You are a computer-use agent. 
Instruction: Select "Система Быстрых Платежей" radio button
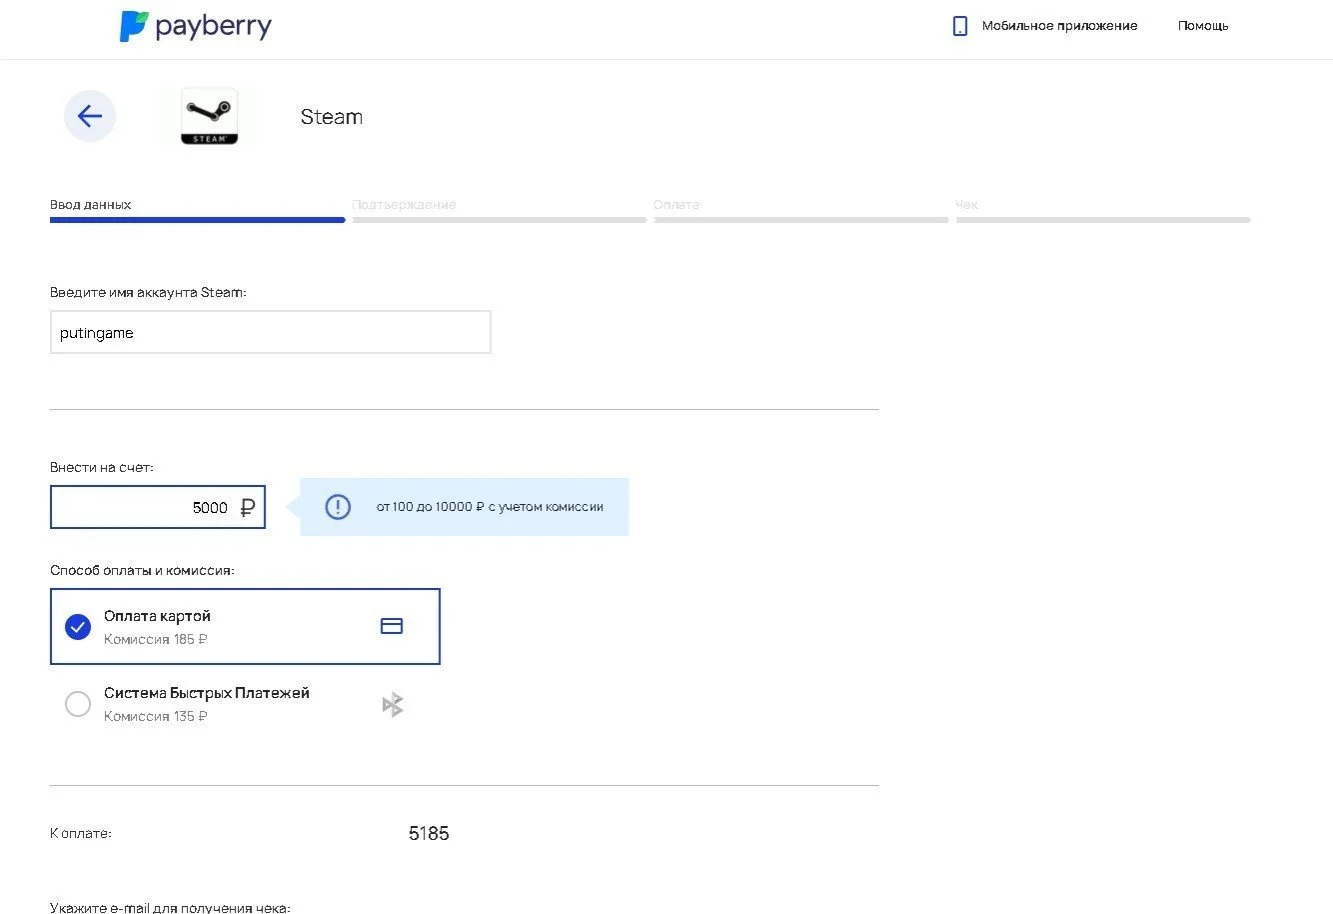pyautogui.click(x=77, y=704)
